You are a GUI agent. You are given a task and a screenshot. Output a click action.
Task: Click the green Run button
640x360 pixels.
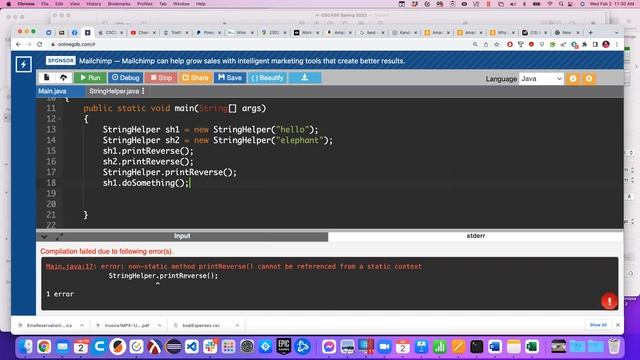[90, 78]
